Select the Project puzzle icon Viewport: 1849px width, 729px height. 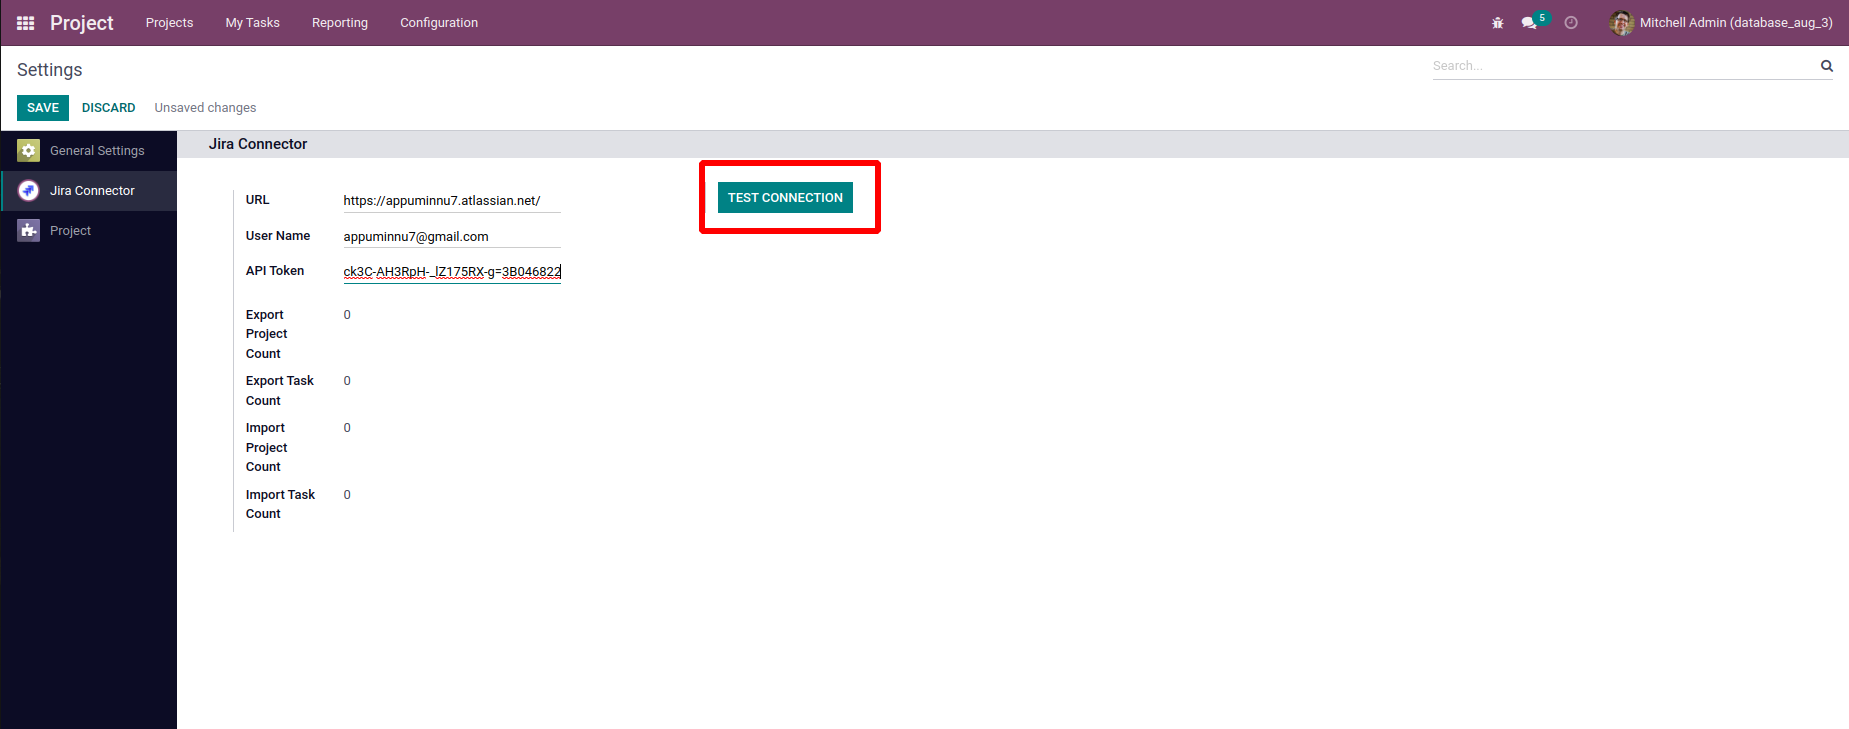point(29,231)
